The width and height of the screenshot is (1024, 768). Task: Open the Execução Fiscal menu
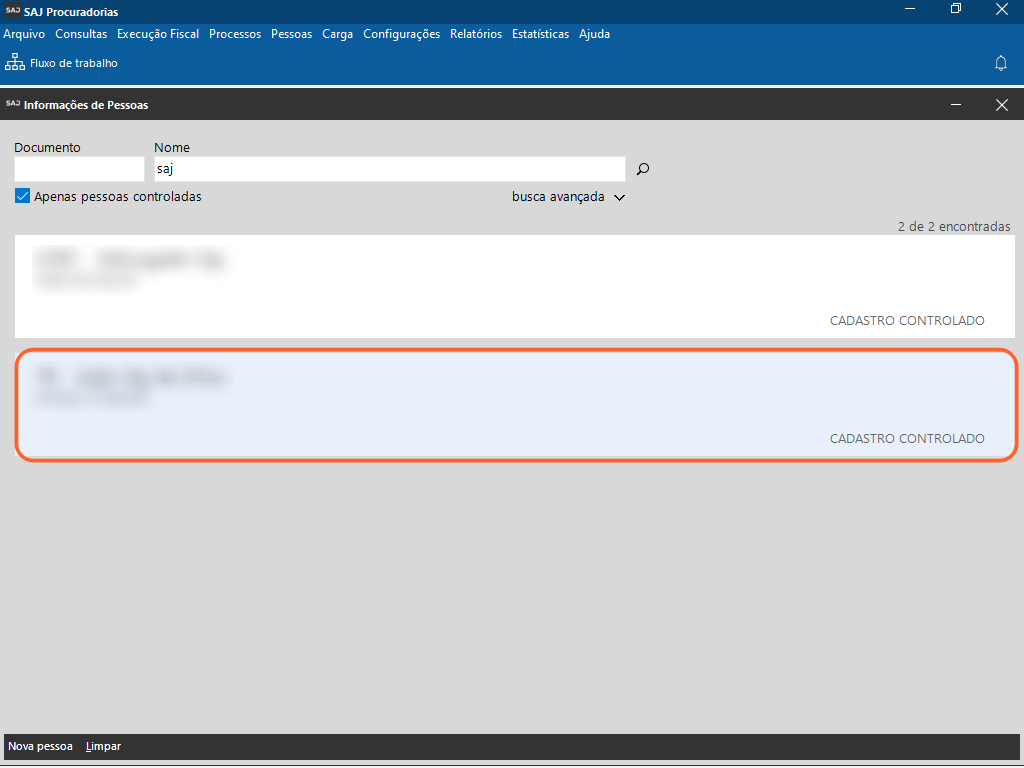(x=158, y=34)
